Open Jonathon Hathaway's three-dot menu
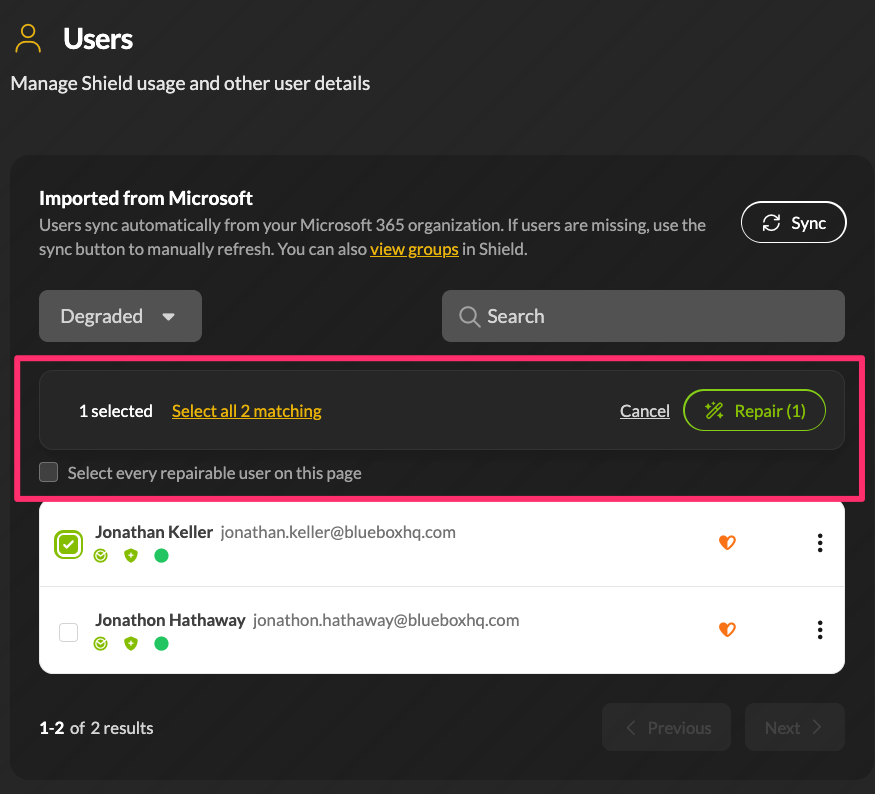Screen dimensions: 875x794 click(820, 630)
